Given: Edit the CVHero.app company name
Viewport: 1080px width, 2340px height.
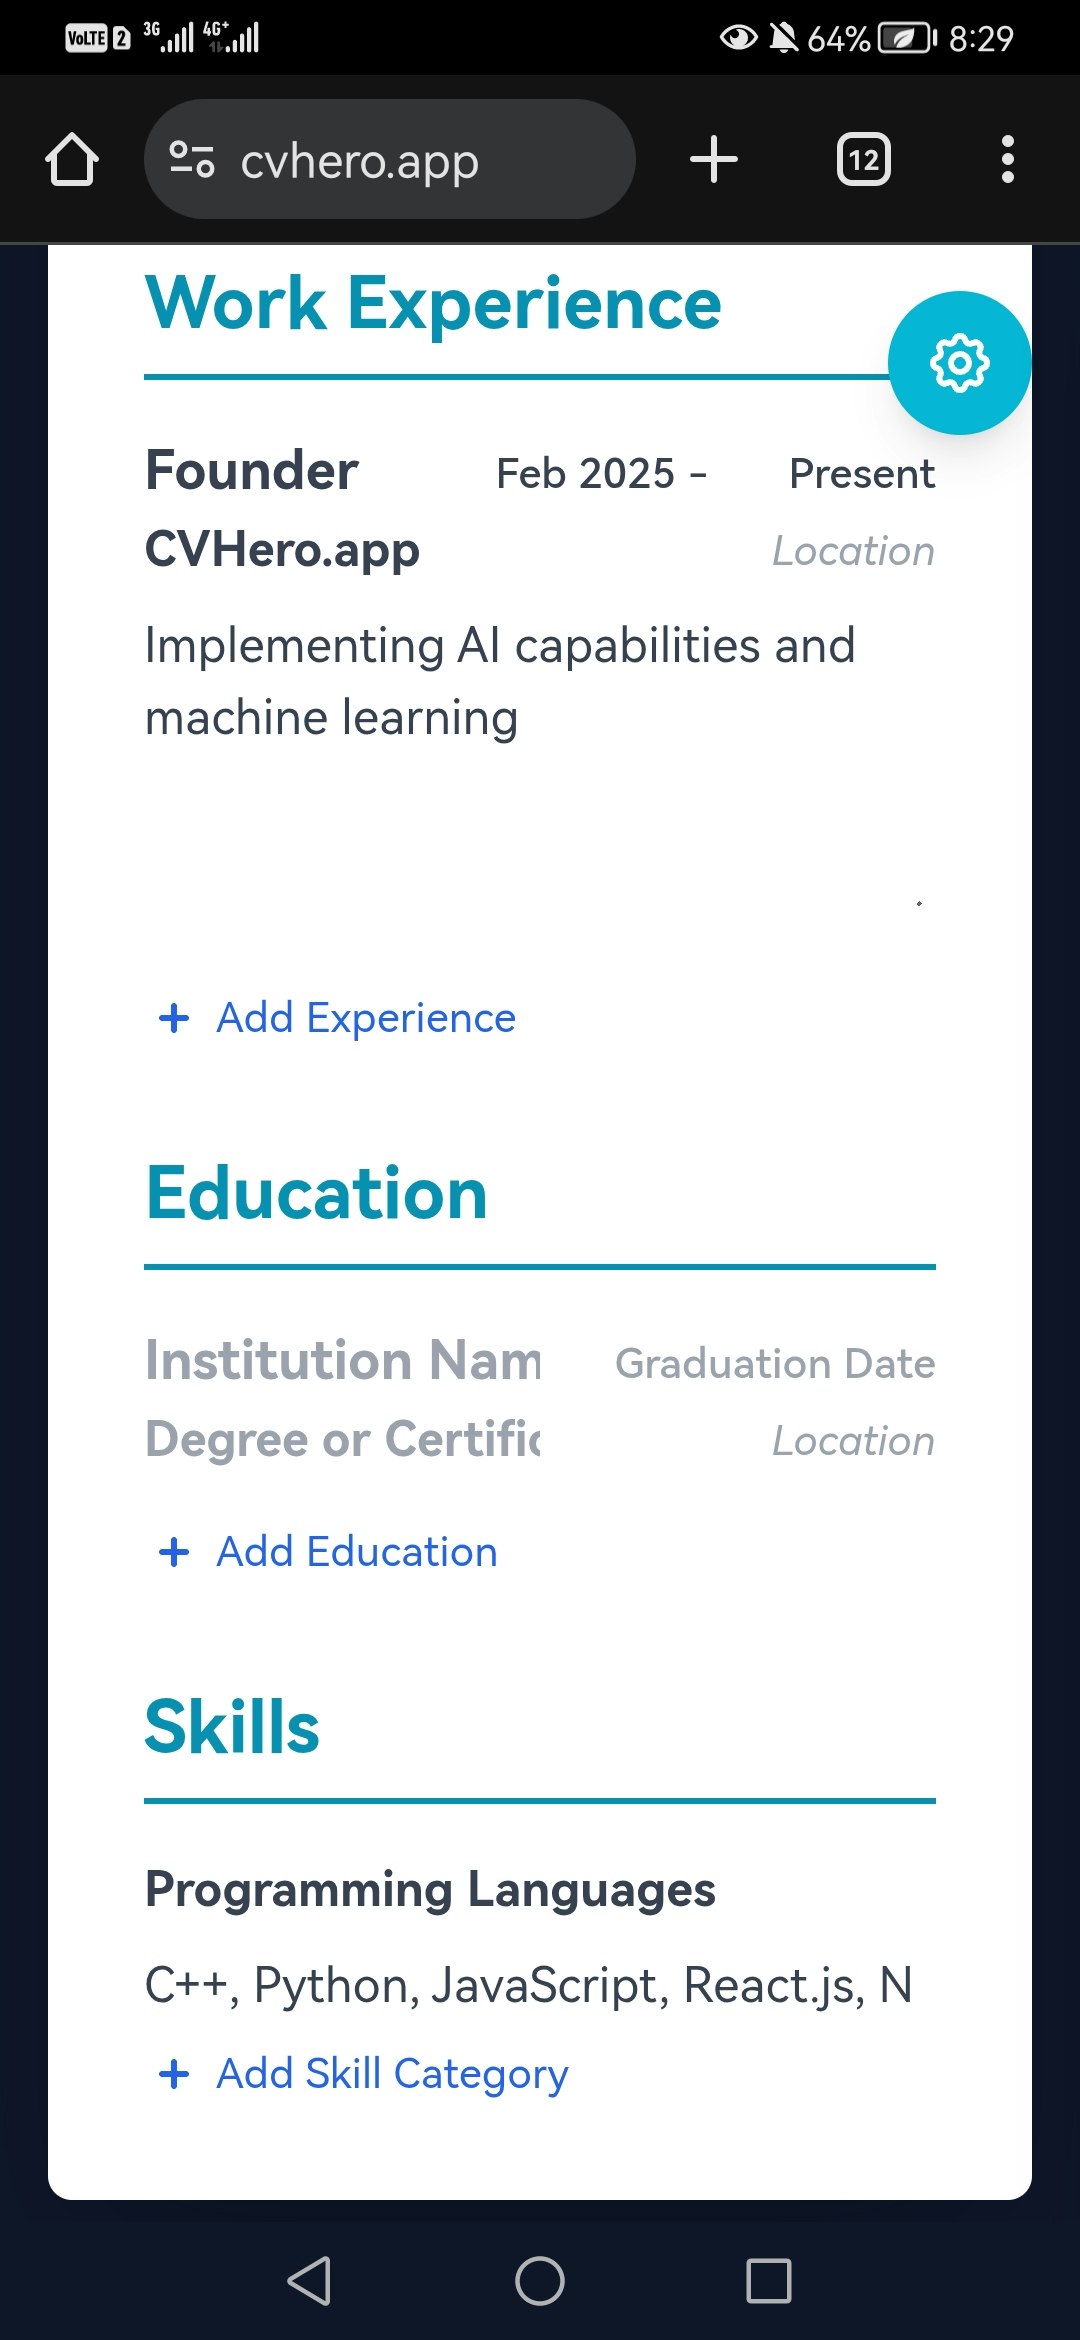Looking at the screenshot, I should 282,550.
